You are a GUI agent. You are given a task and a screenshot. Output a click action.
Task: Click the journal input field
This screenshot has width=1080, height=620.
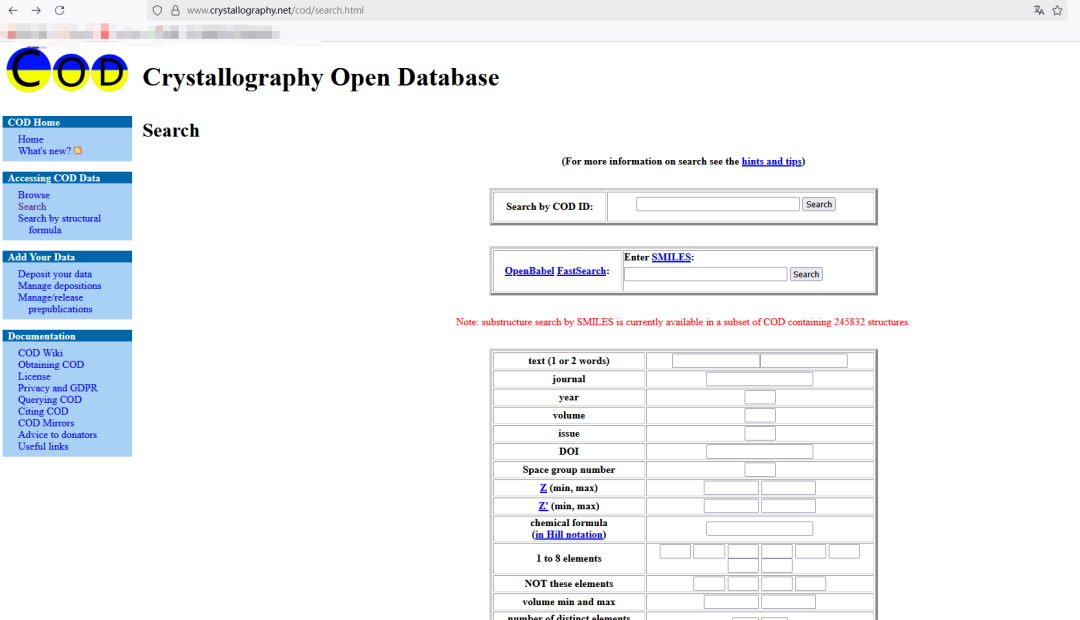tap(759, 379)
